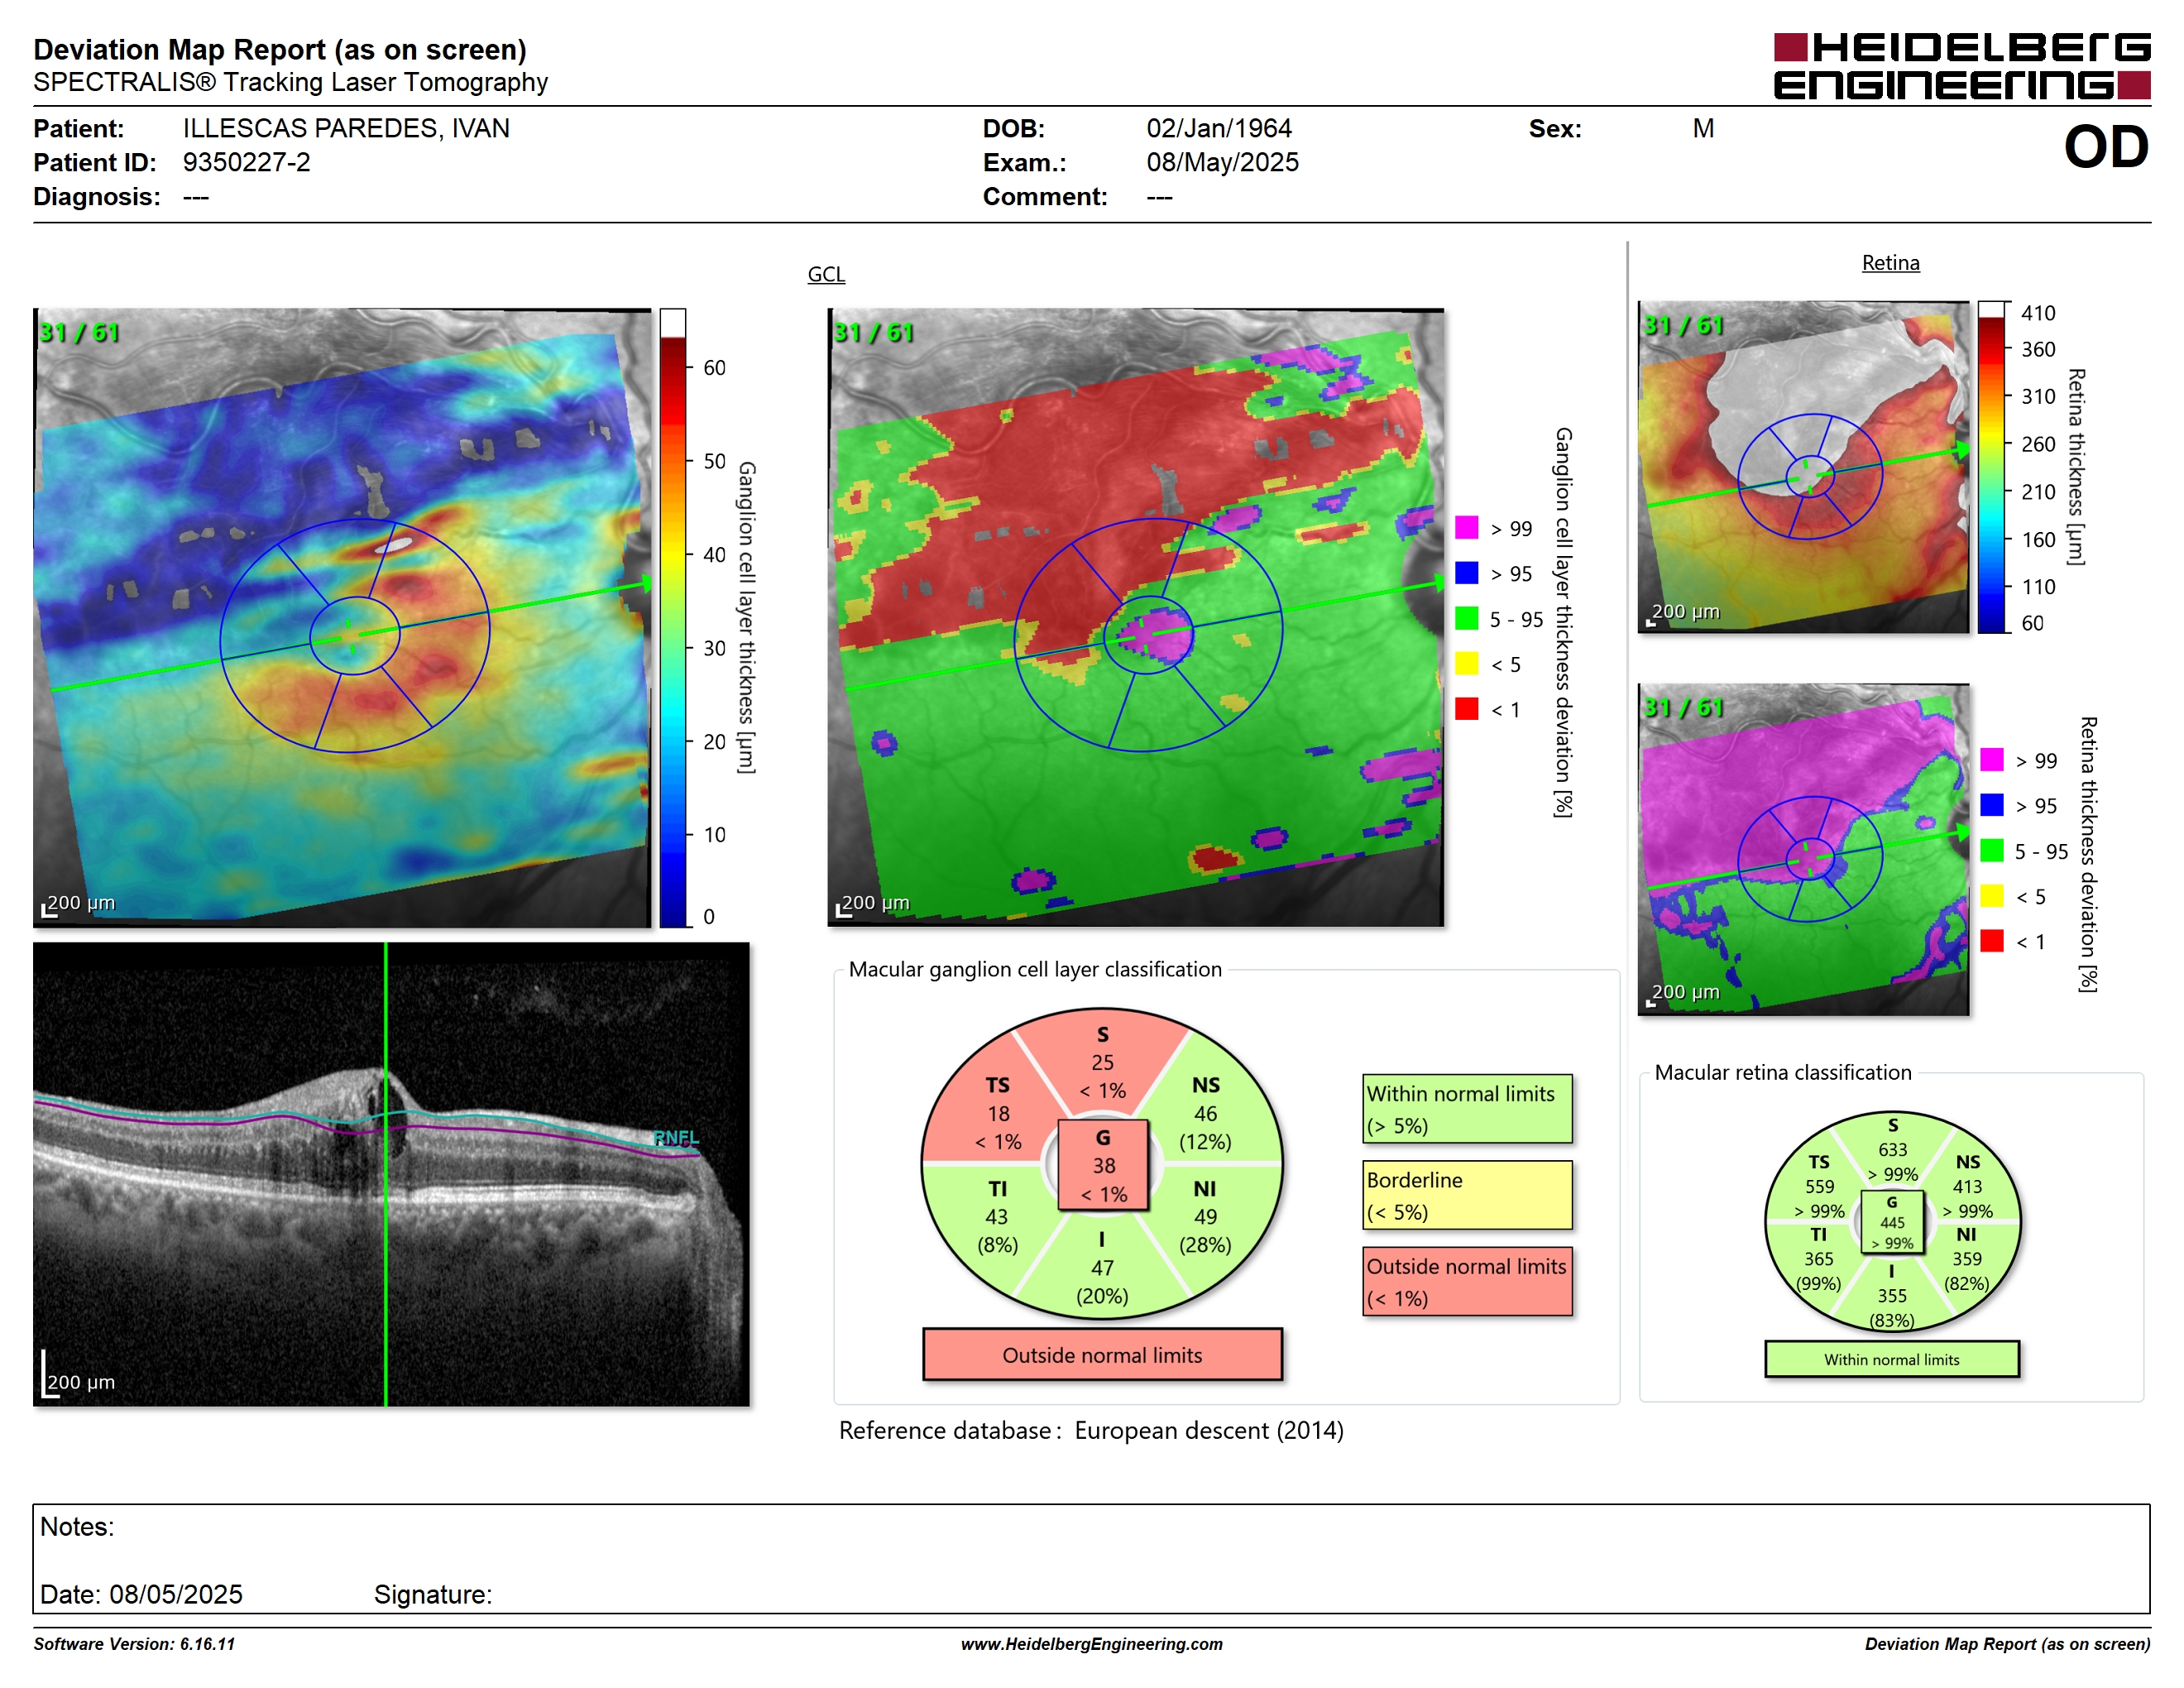Click the Borderline (< 5%) legend box

1467,1195
